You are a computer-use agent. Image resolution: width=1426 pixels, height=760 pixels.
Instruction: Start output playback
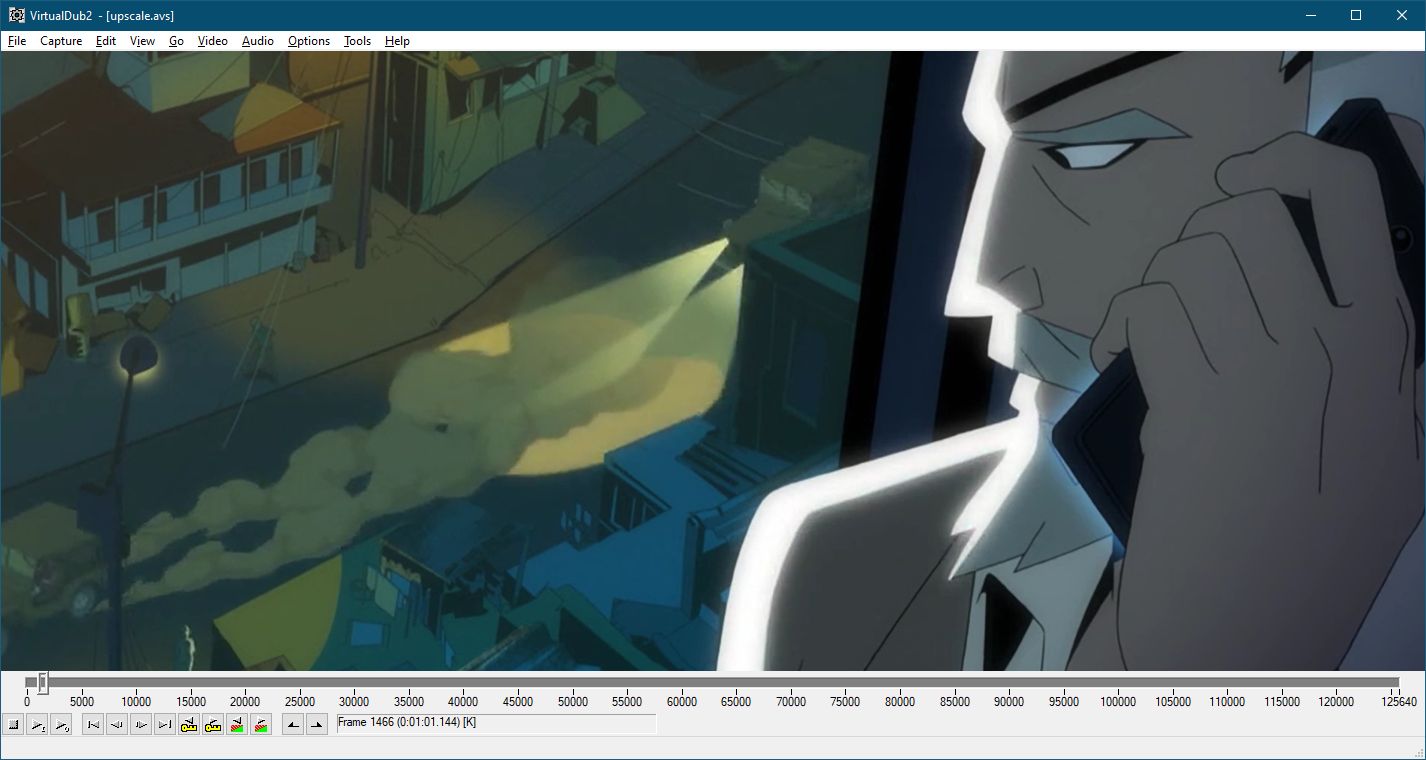(61, 725)
